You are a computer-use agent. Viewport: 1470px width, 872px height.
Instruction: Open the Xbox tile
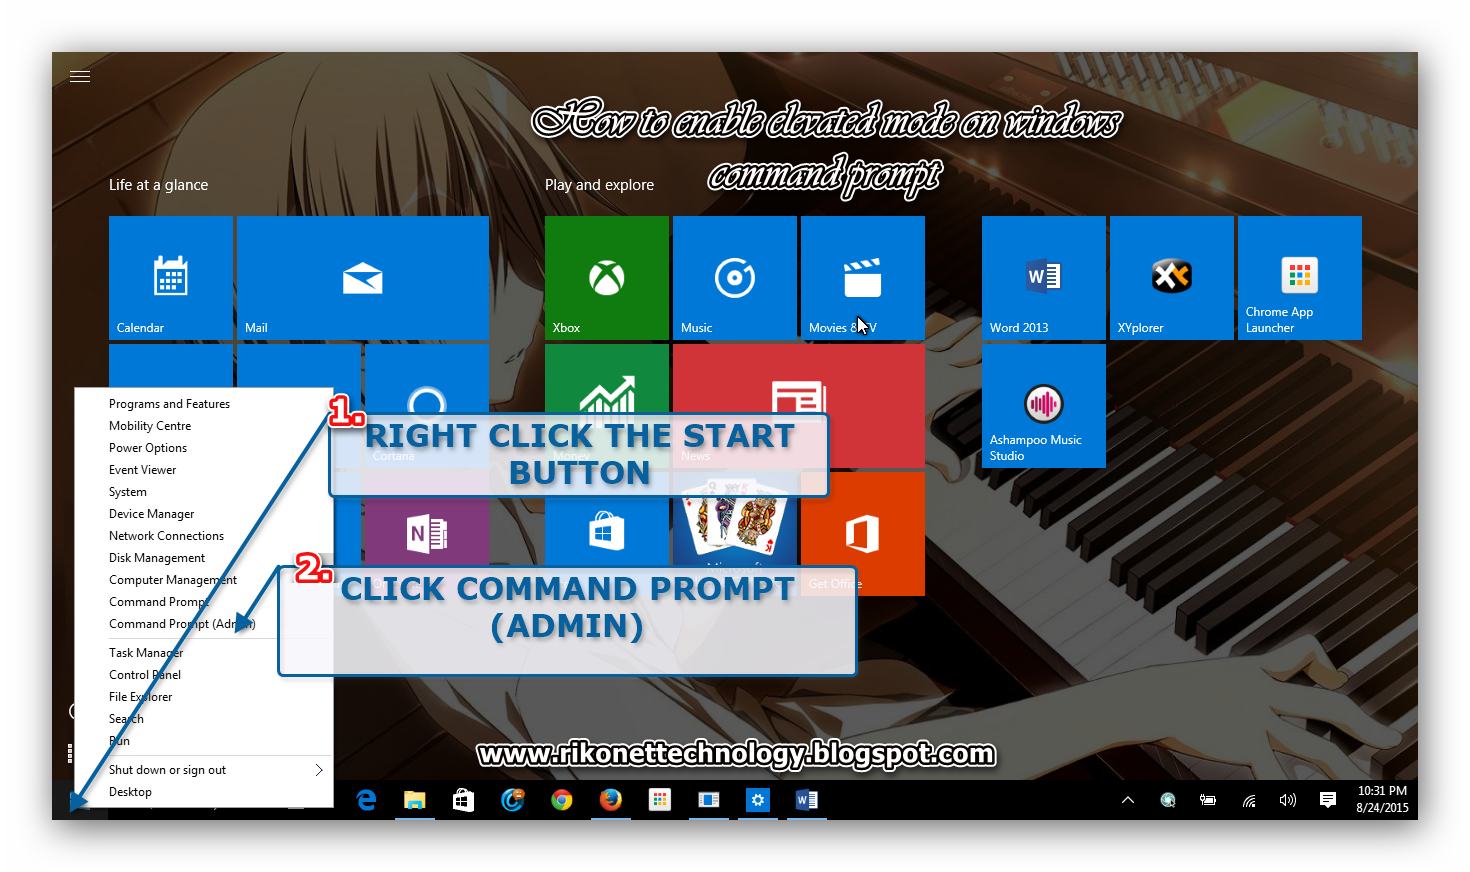point(606,277)
